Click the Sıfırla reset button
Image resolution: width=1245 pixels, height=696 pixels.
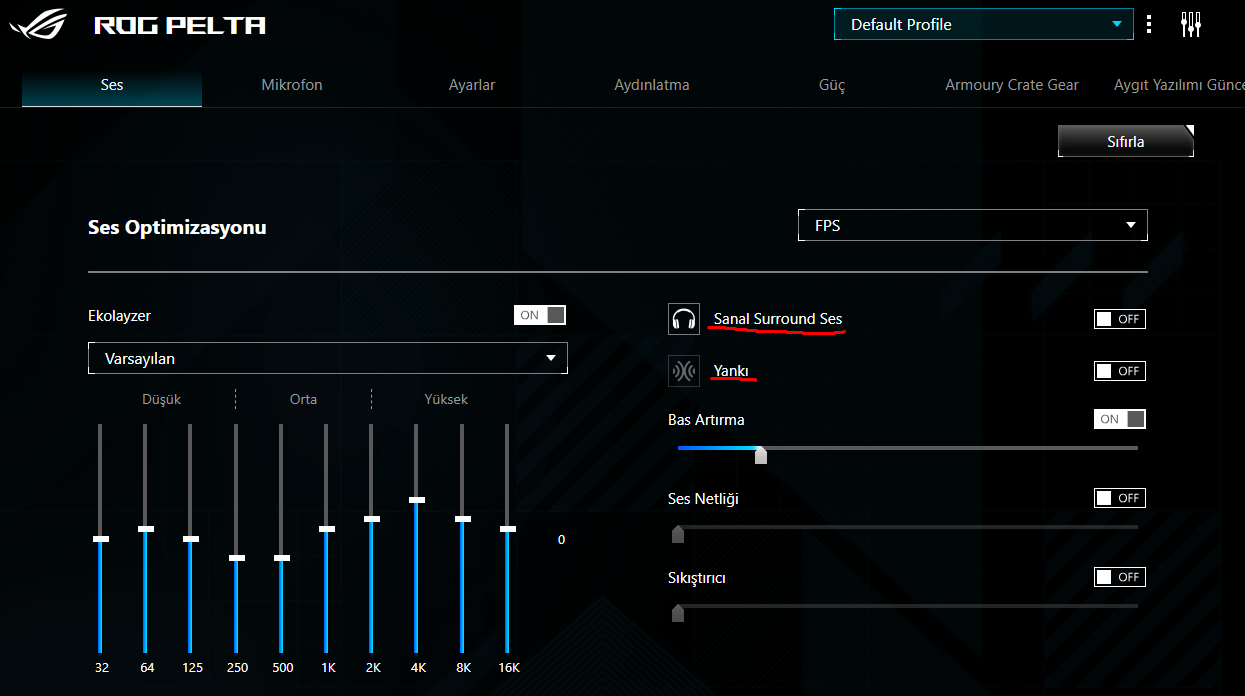click(1126, 141)
